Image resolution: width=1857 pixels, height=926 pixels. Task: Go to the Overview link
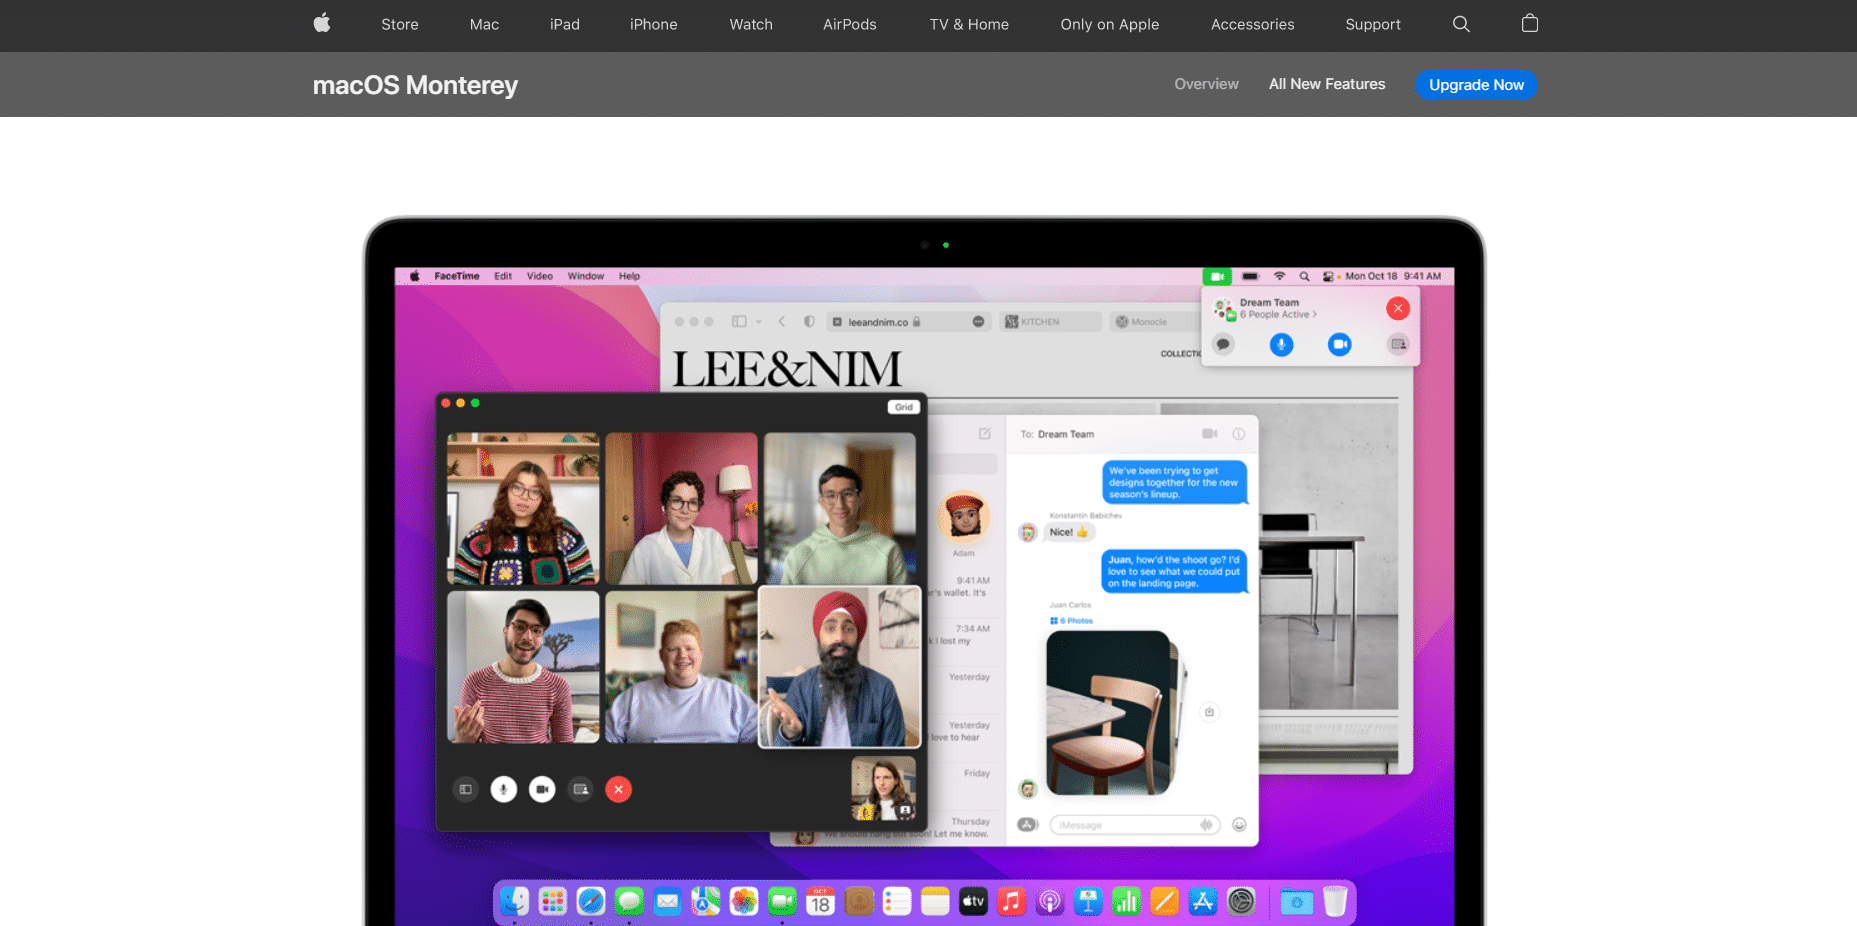[1206, 84]
